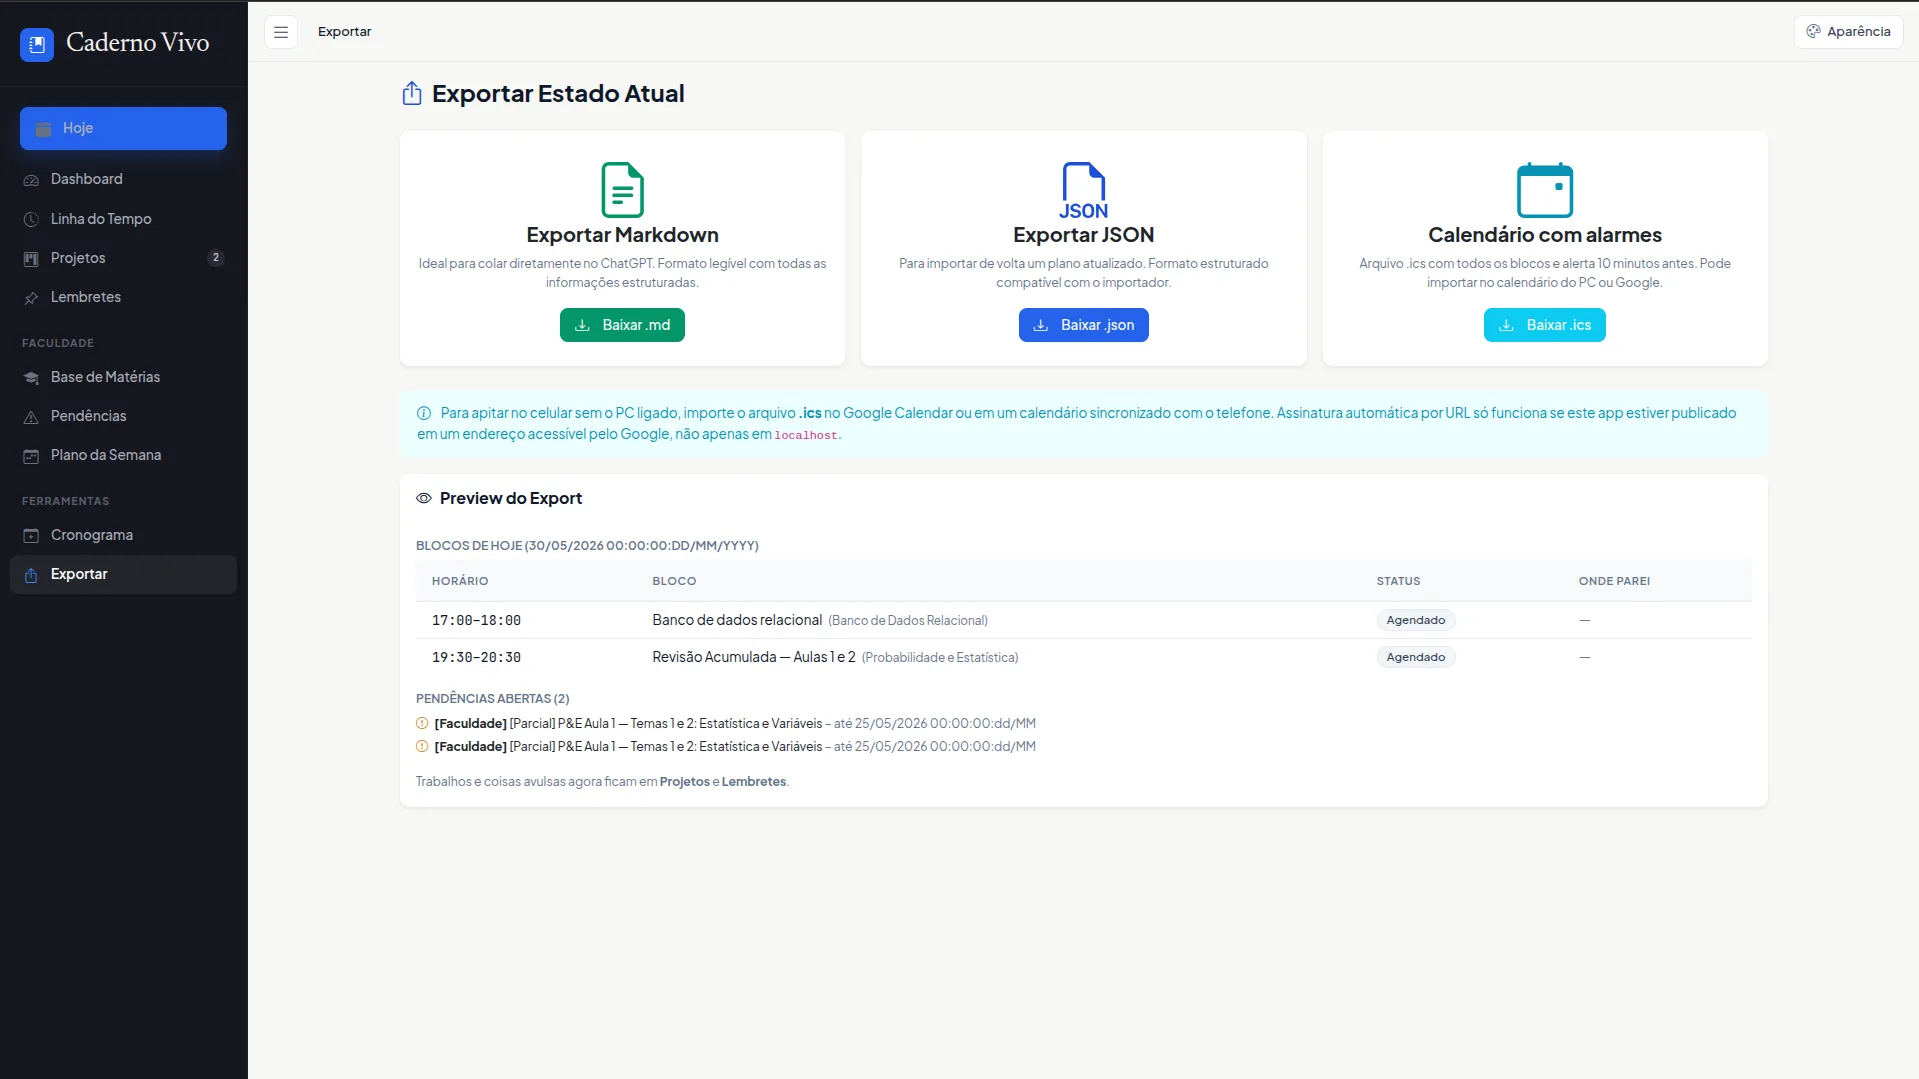Click the FACULDADE section label

point(58,343)
